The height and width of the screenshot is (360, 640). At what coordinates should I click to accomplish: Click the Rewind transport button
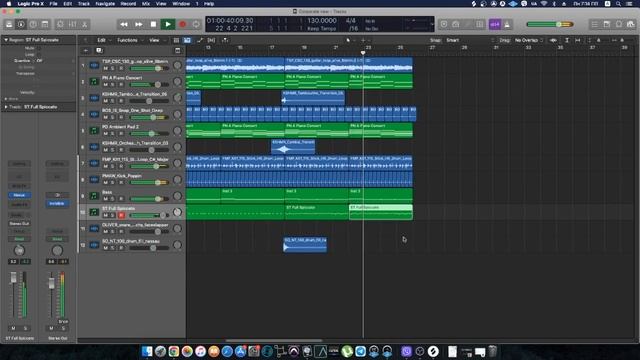(x=124, y=24)
